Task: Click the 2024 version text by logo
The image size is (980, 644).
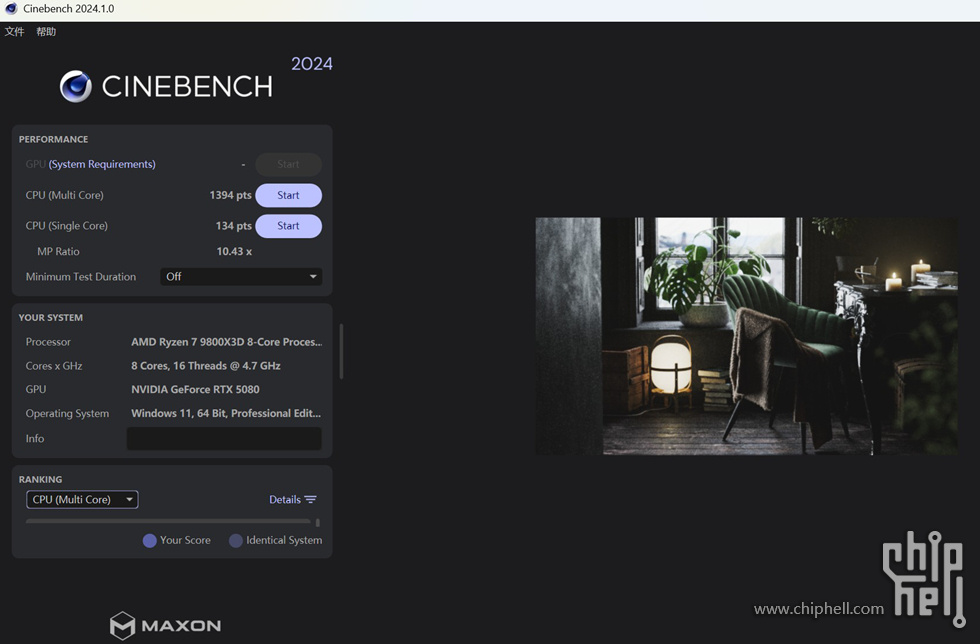Action: (x=312, y=64)
